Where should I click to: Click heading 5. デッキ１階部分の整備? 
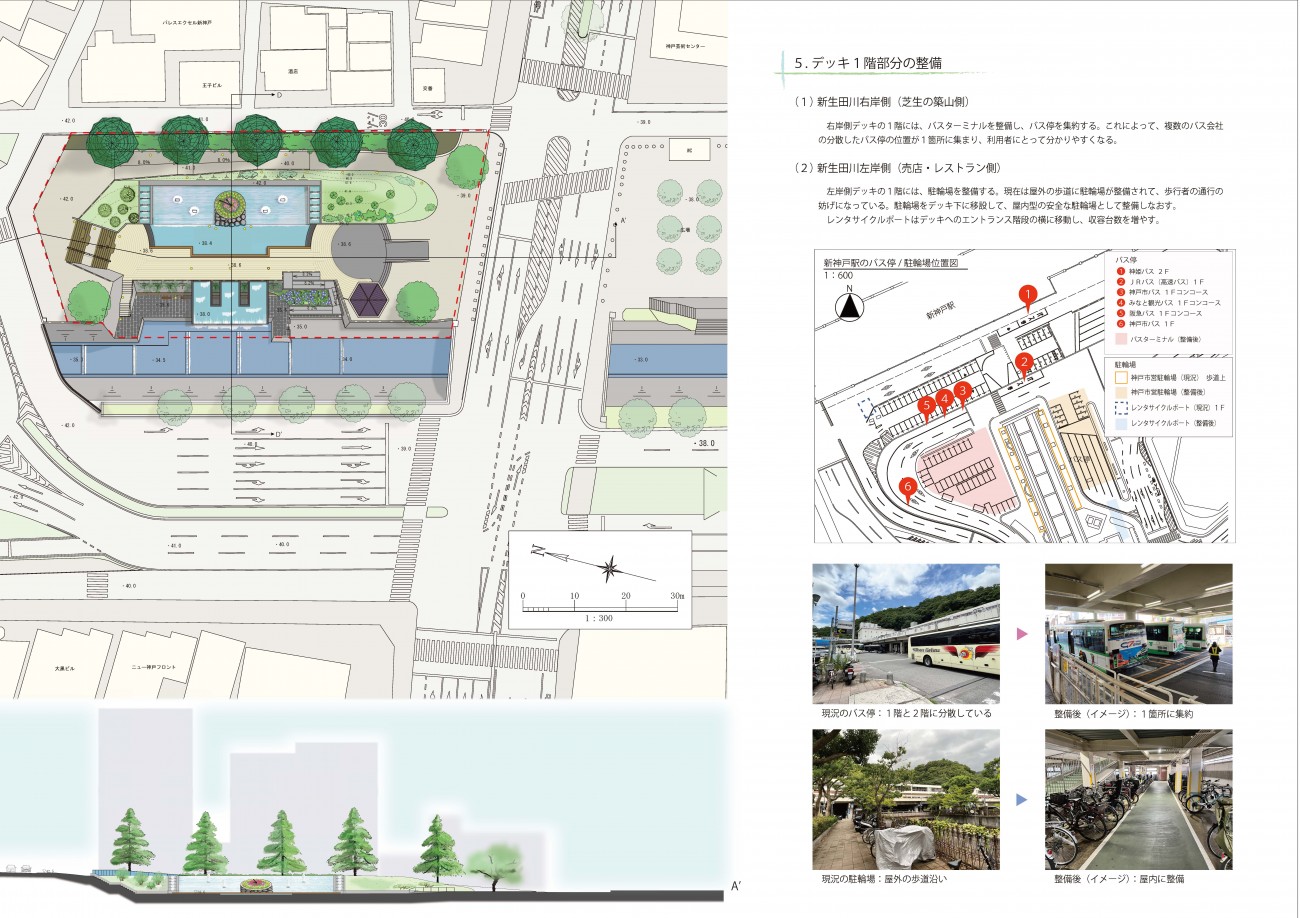pos(867,63)
